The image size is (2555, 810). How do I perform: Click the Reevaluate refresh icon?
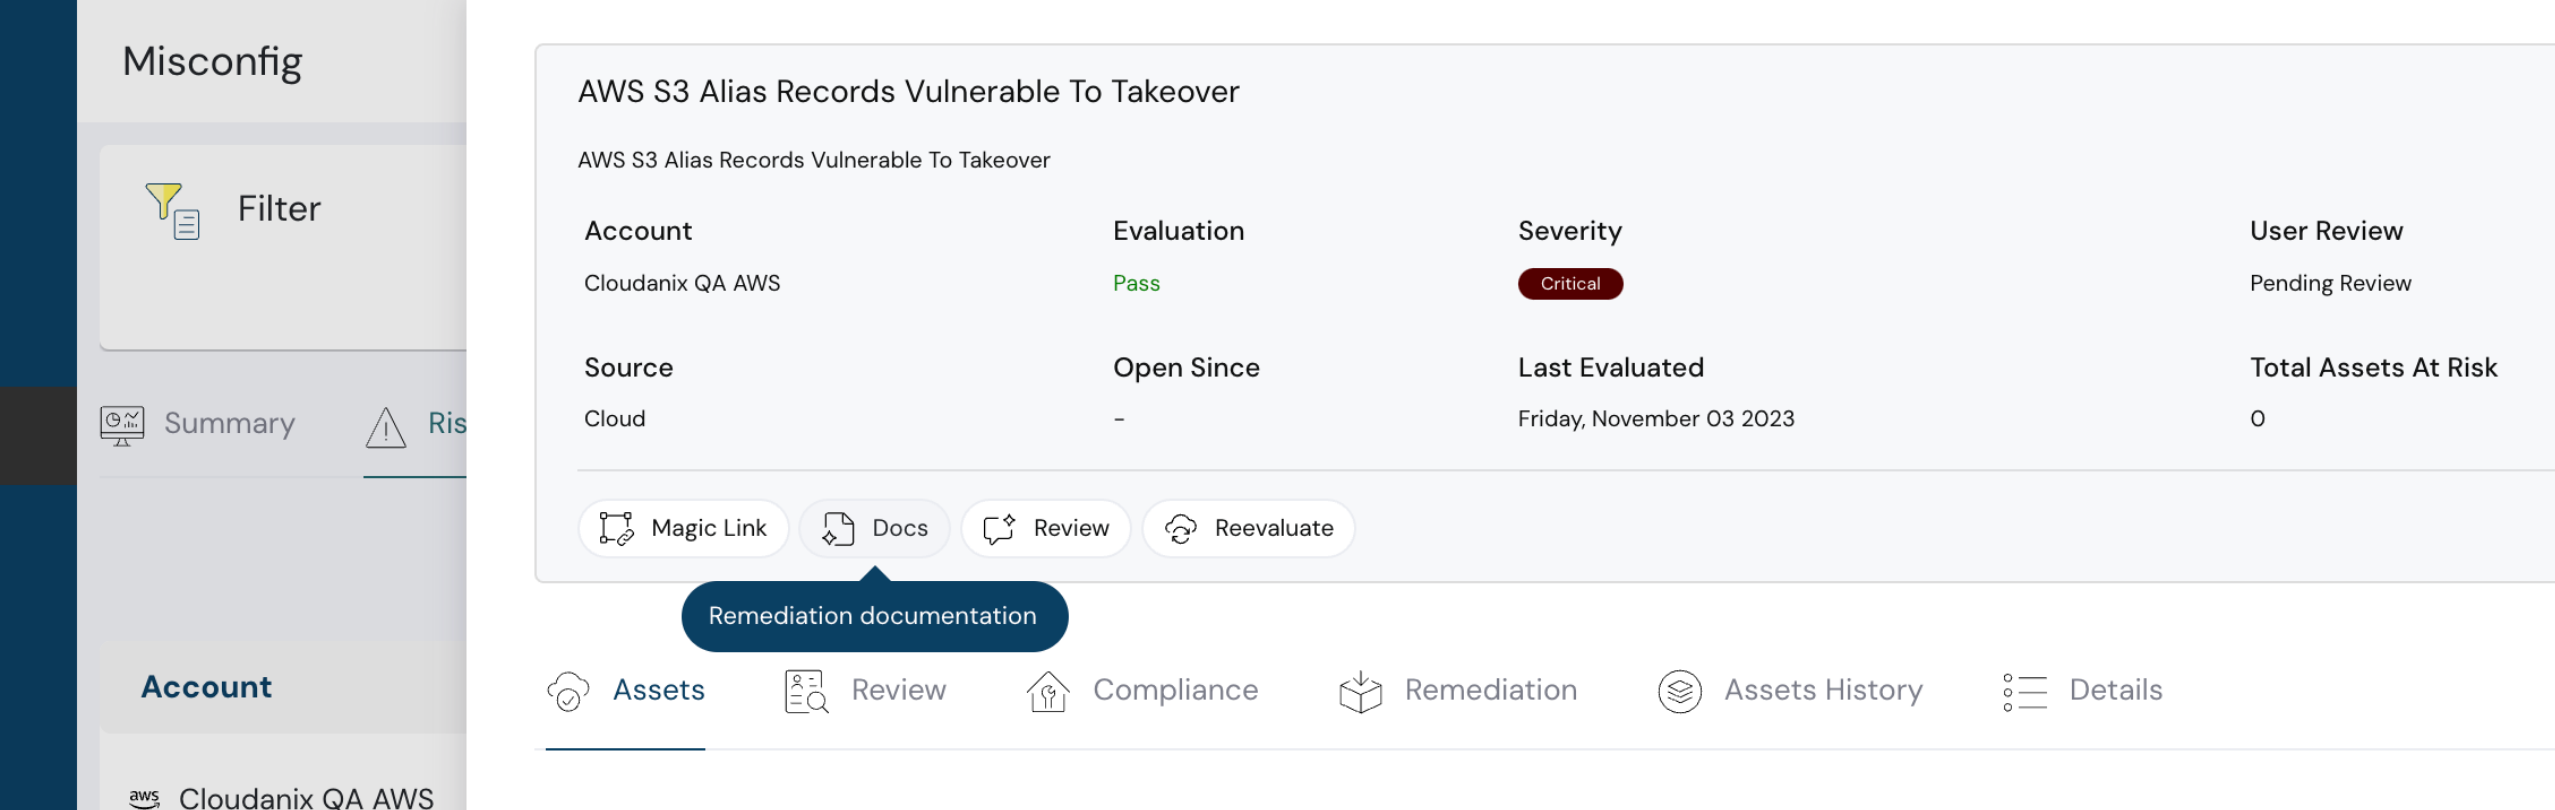point(1180,528)
